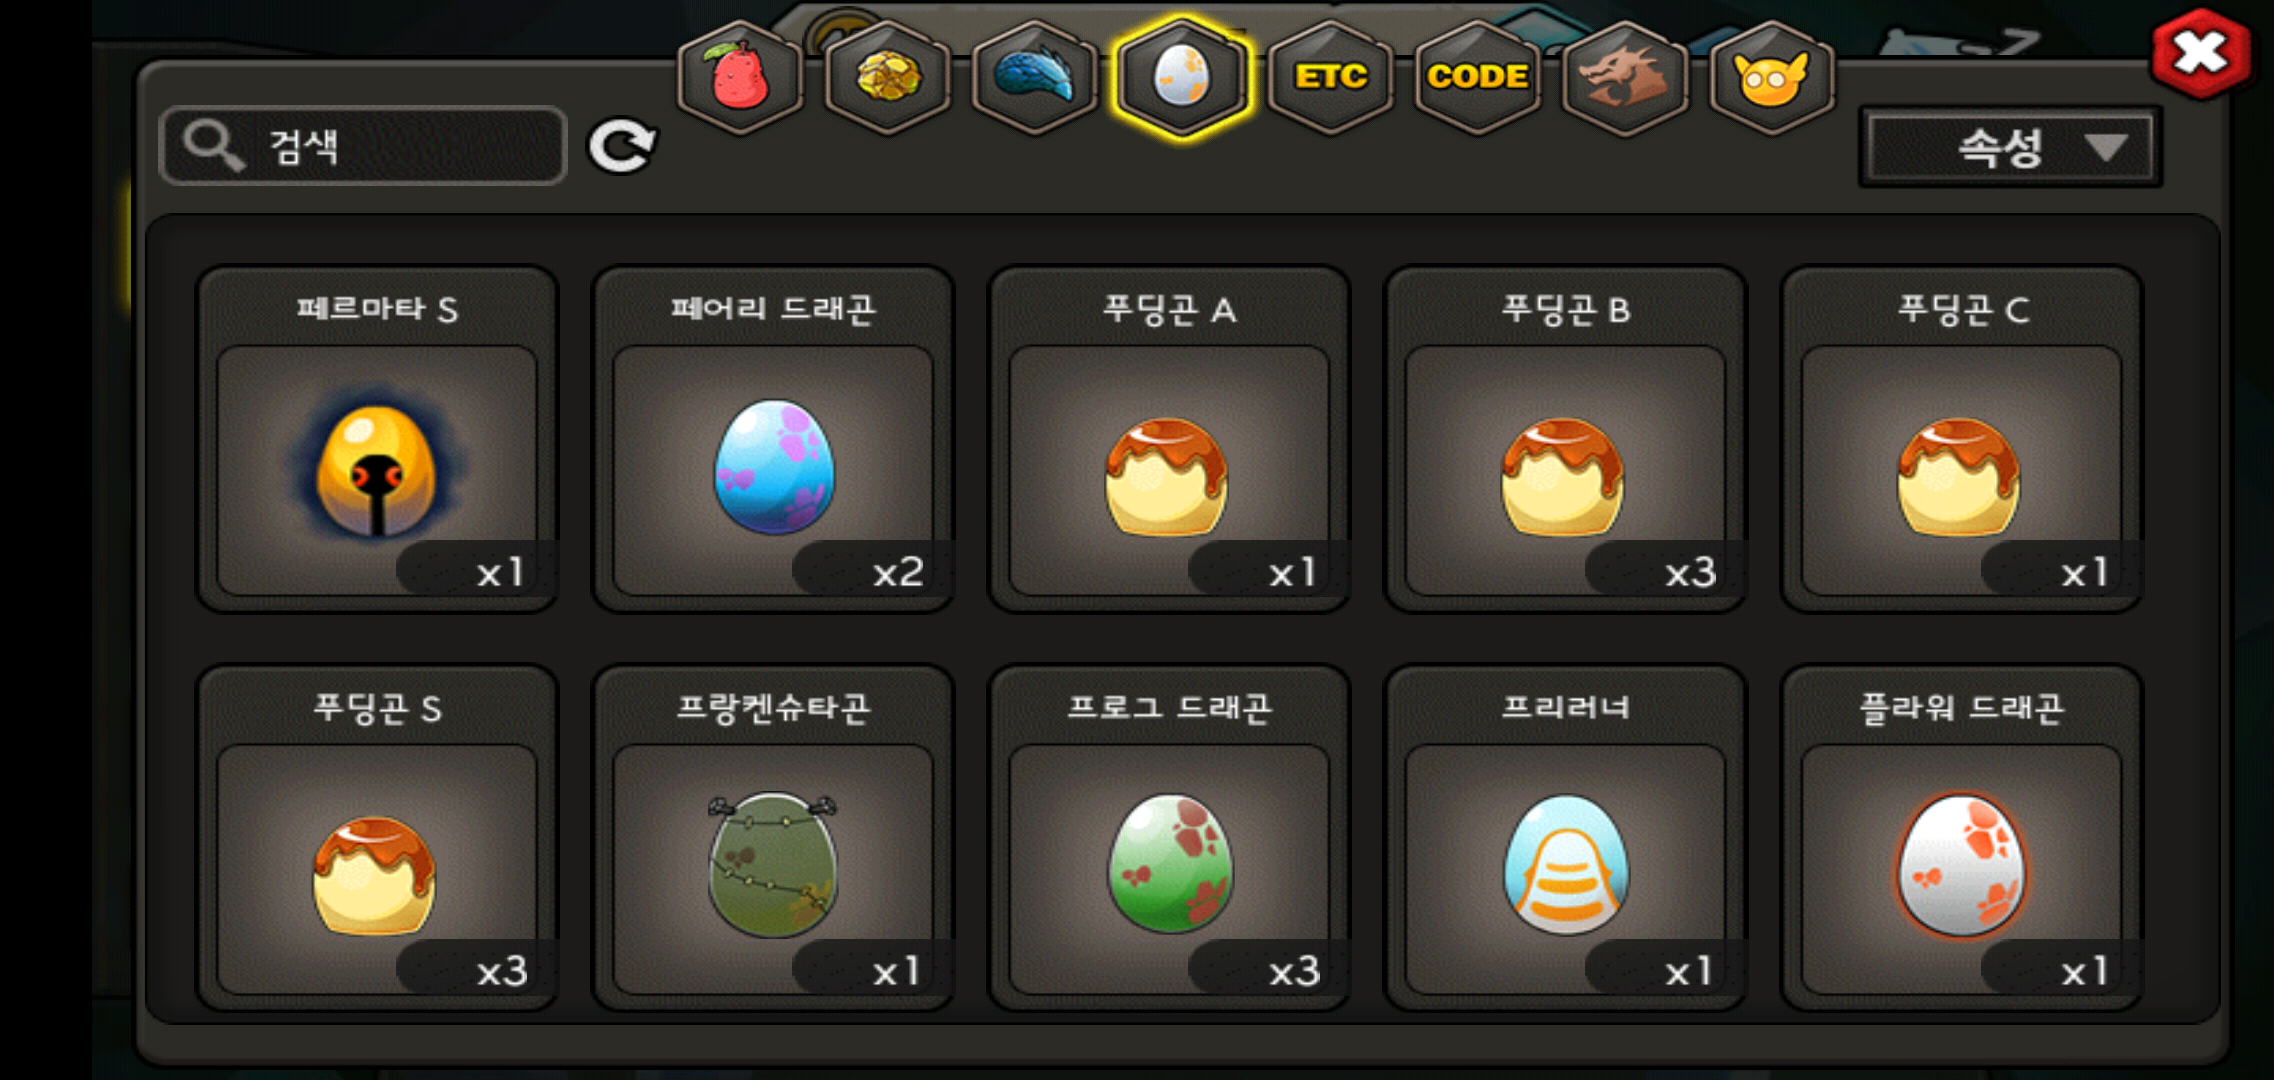Select the 페르마타 S egg
The width and height of the screenshot is (2274, 1080).
point(377,439)
